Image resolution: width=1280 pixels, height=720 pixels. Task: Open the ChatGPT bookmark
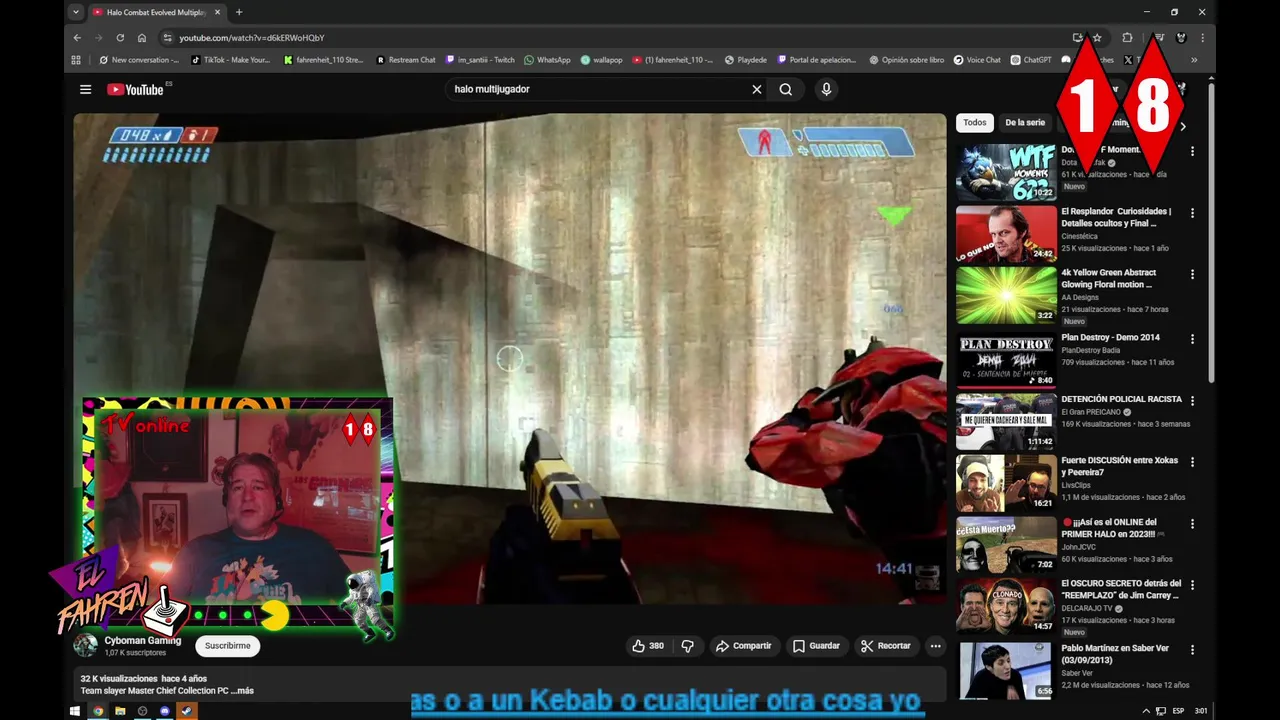coord(1031,60)
